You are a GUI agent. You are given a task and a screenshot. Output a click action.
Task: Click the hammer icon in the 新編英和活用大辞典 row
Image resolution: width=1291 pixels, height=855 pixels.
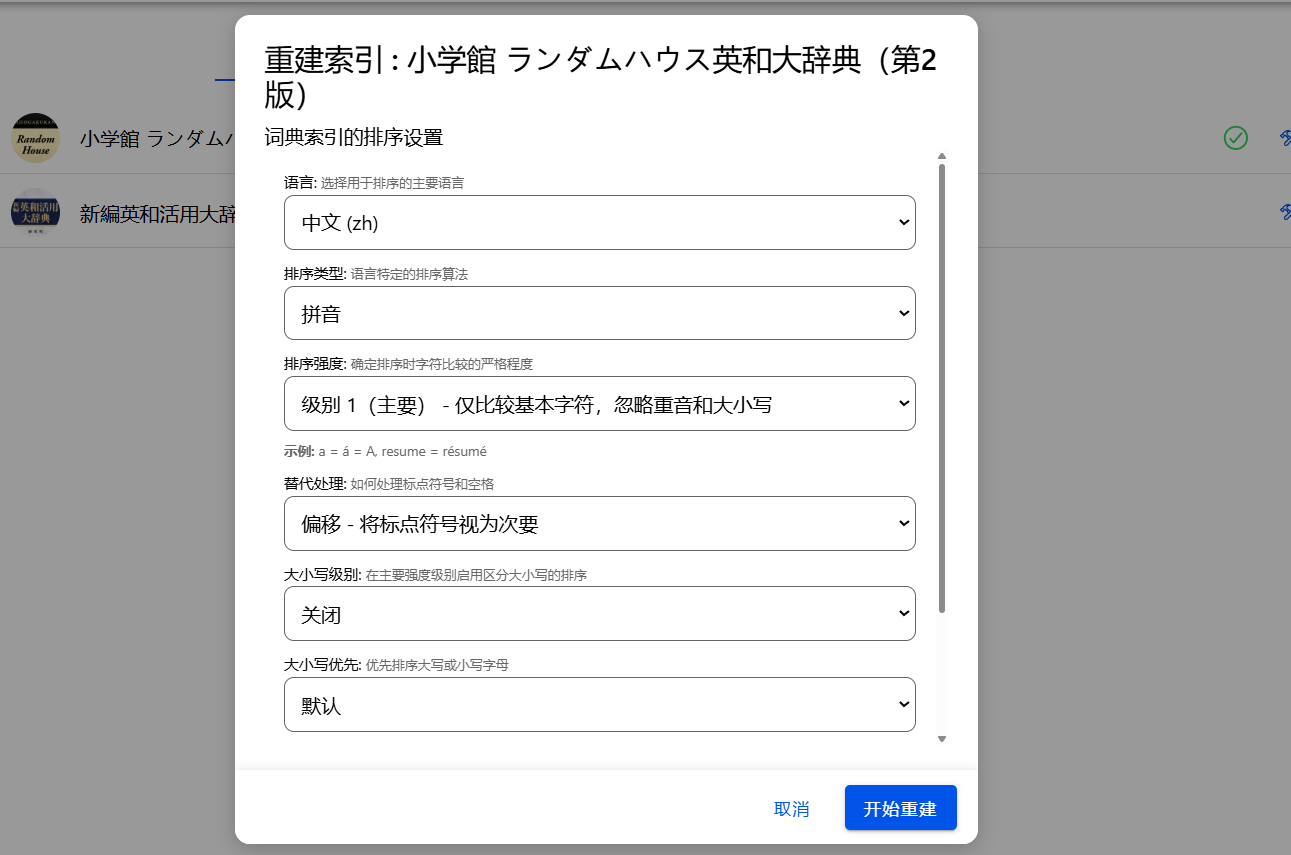[x=1284, y=212]
